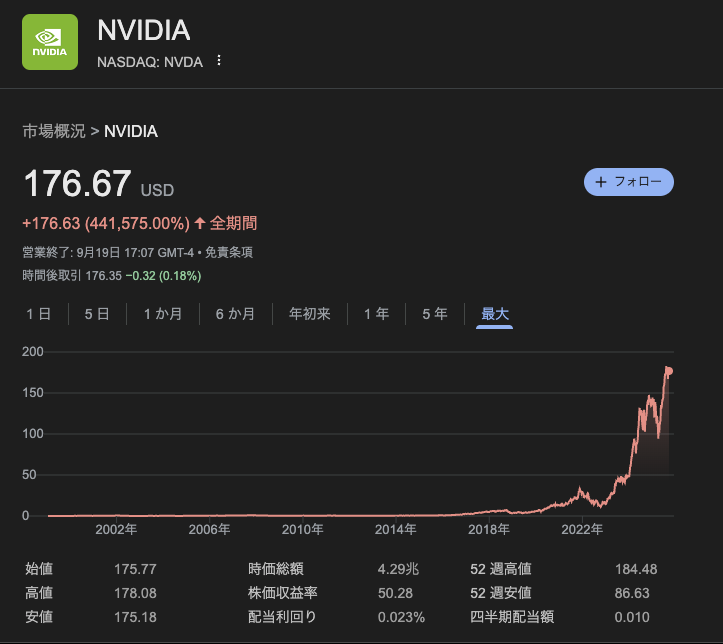The height and width of the screenshot is (644, 723).
Task: Go to 市場概況 breadcrumb link
Action: coord(54,131)
